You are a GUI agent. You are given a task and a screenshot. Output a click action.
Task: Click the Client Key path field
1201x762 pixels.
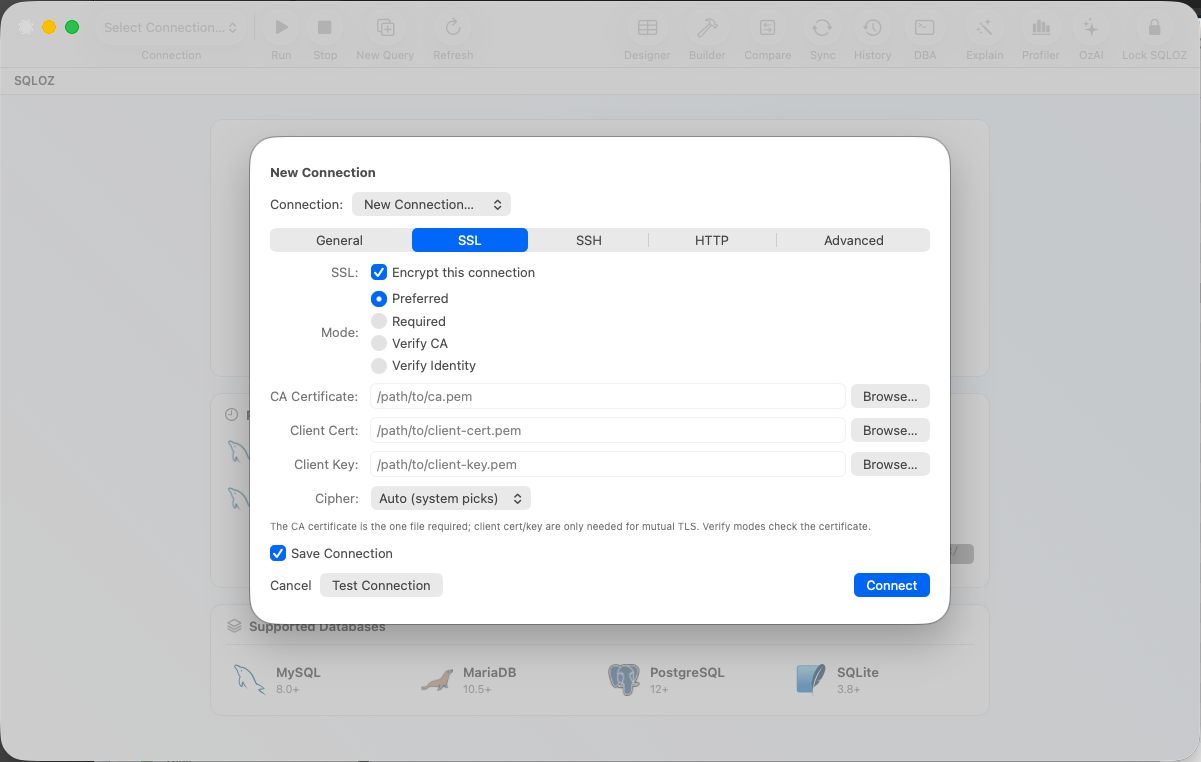[608, 464]
